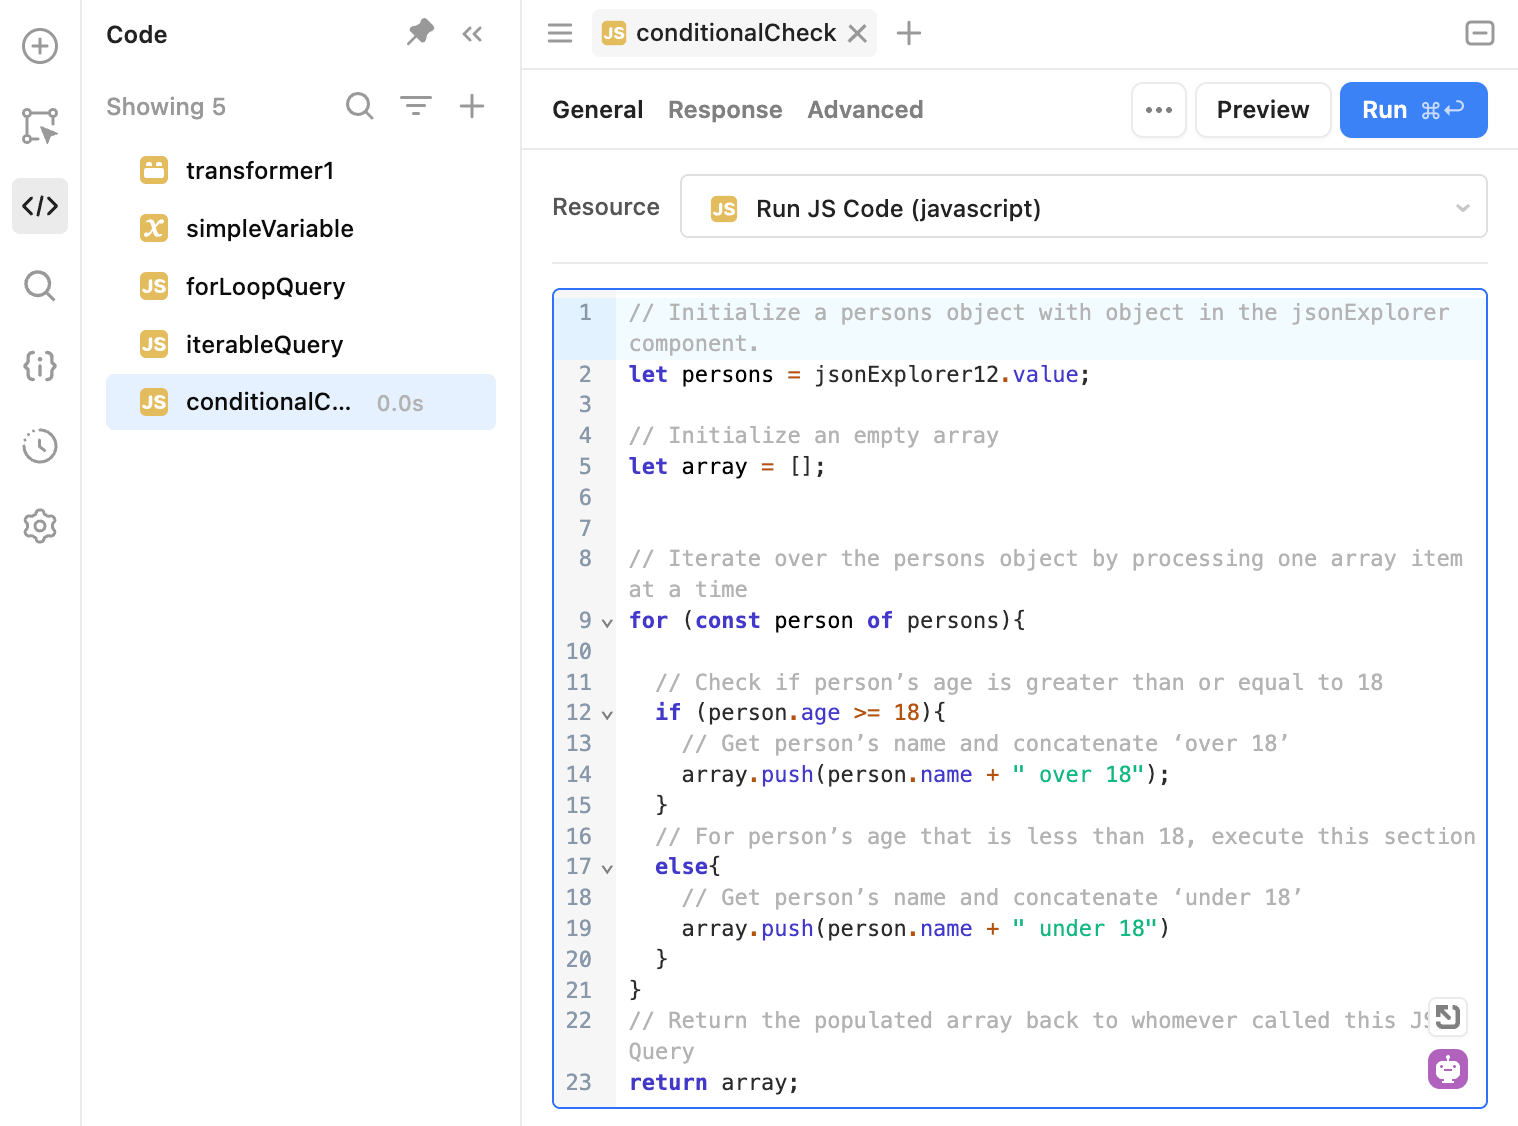Search the code list with magnifier icon
Image resolution: width=1518 pixels, height=1126 pixels.
(360, 106)
